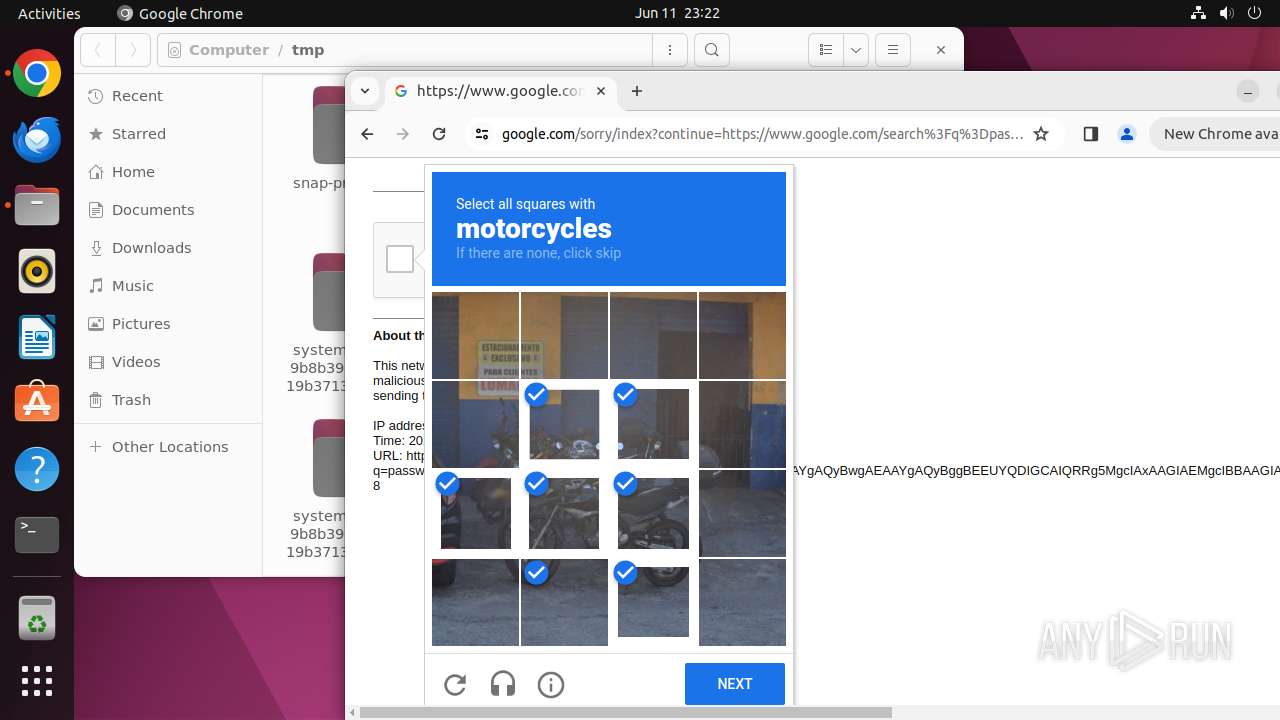View site information icon in address bar

coord(482,134)
